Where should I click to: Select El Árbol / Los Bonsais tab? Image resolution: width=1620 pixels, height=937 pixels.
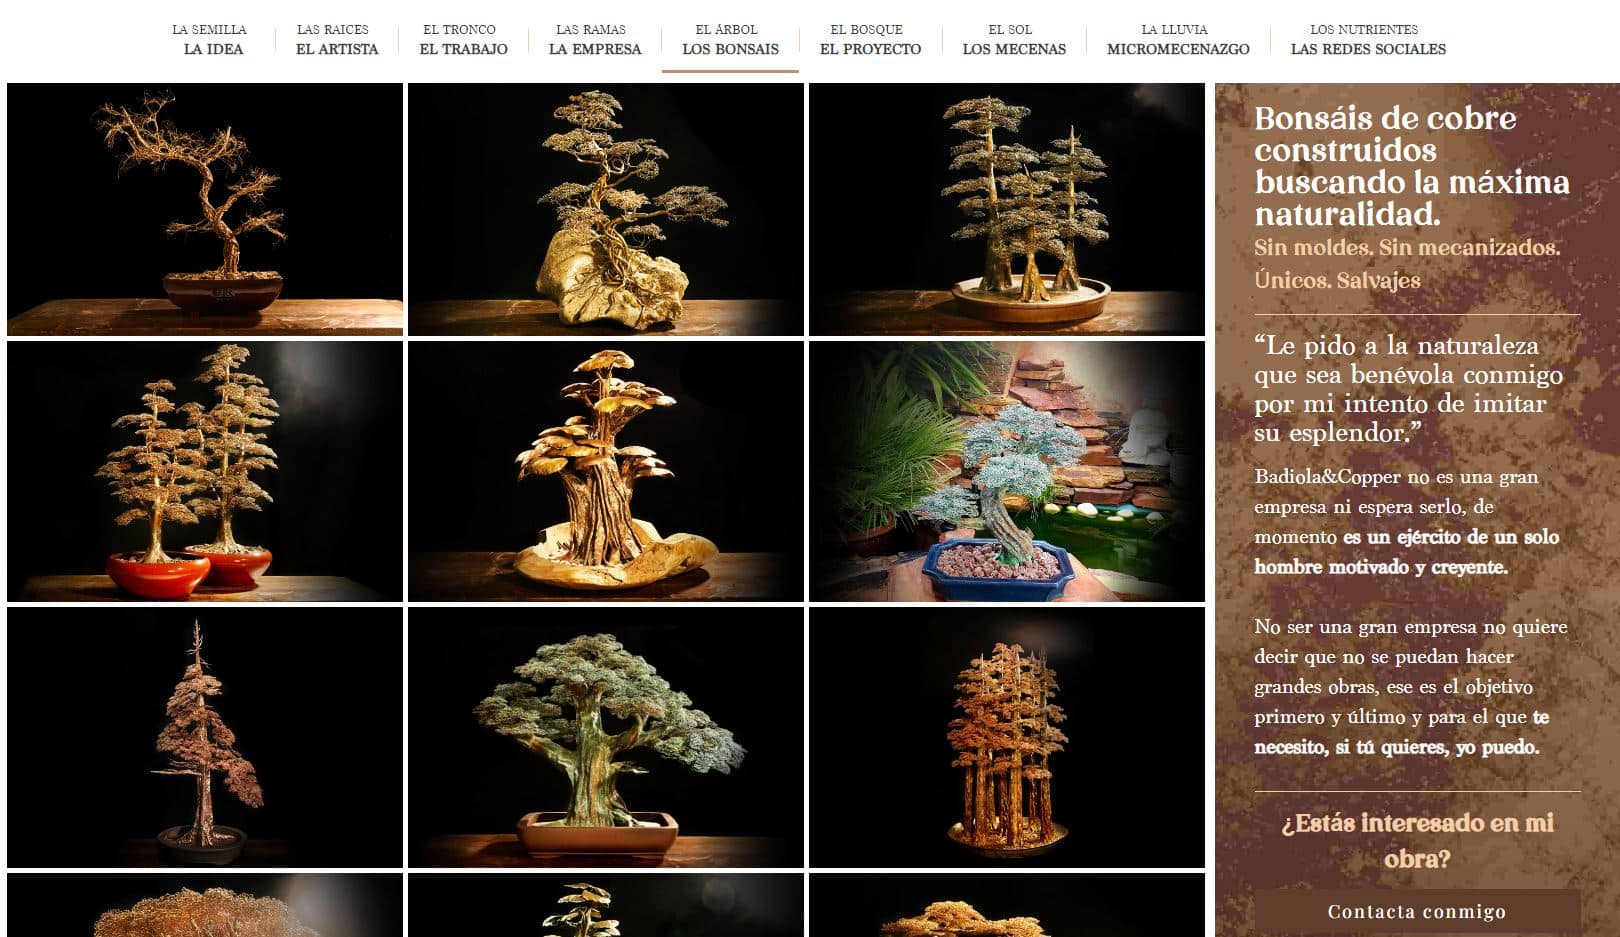click(x=730, y=39)
